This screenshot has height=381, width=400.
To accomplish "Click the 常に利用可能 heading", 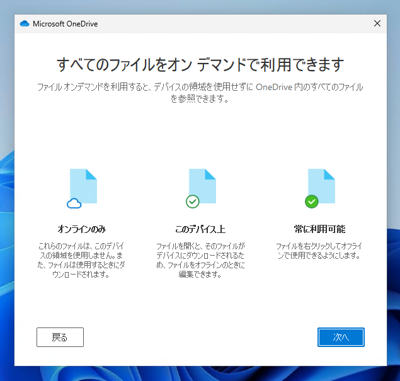I will pos(320,229).
